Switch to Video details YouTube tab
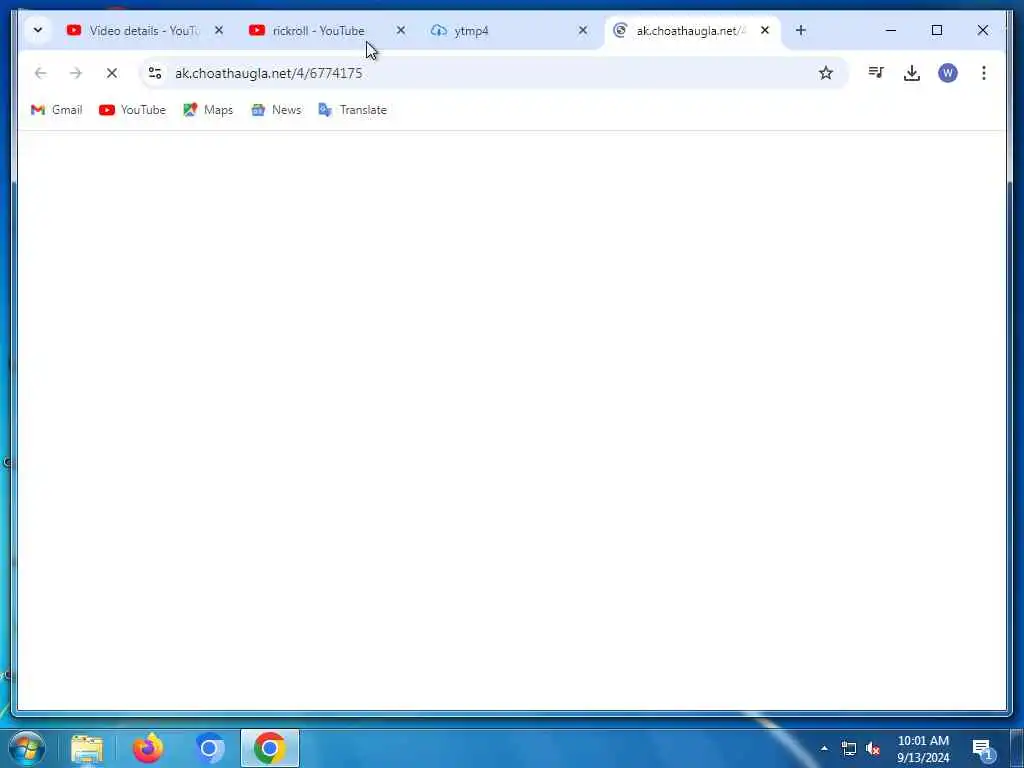This screenshot has height=768, width=1024. coord(144,31)
